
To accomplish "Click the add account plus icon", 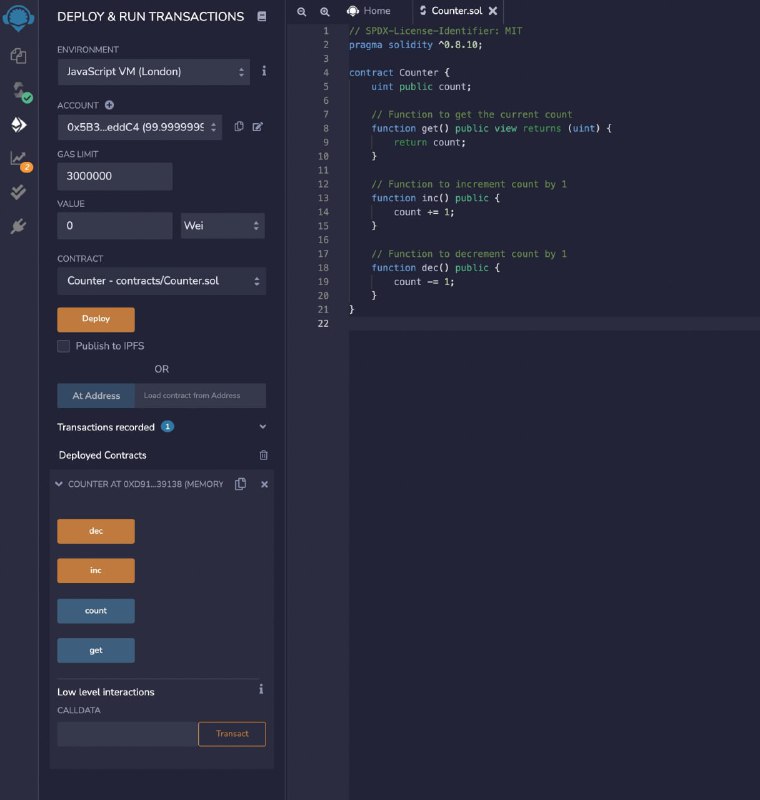I will pos(109,105).
